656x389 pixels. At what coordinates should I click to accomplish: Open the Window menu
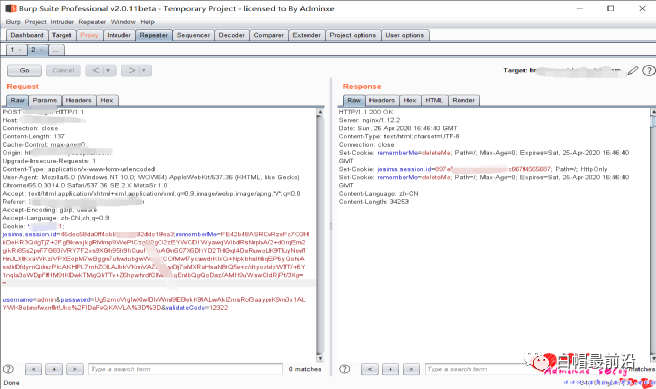point(123,22)
